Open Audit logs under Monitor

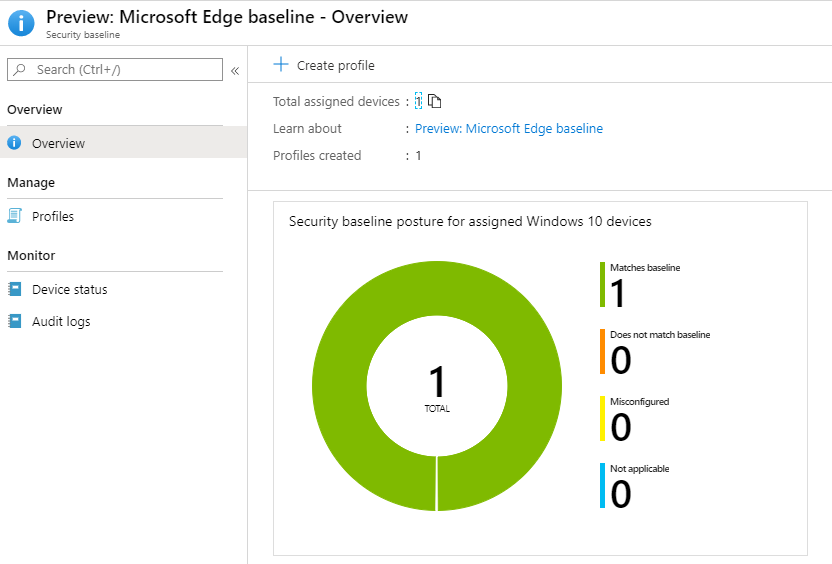point(124,322)
